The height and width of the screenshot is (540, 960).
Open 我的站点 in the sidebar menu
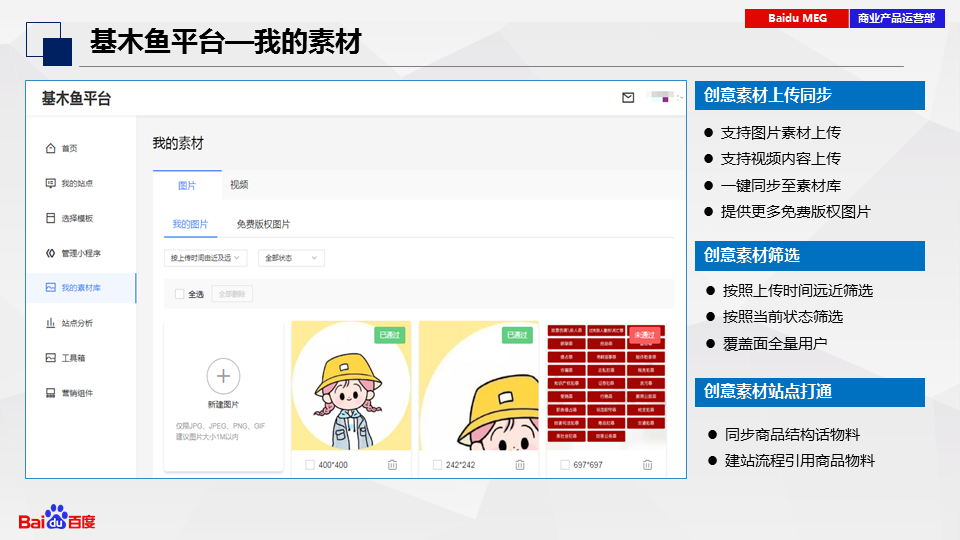click(x=77, y=183)
